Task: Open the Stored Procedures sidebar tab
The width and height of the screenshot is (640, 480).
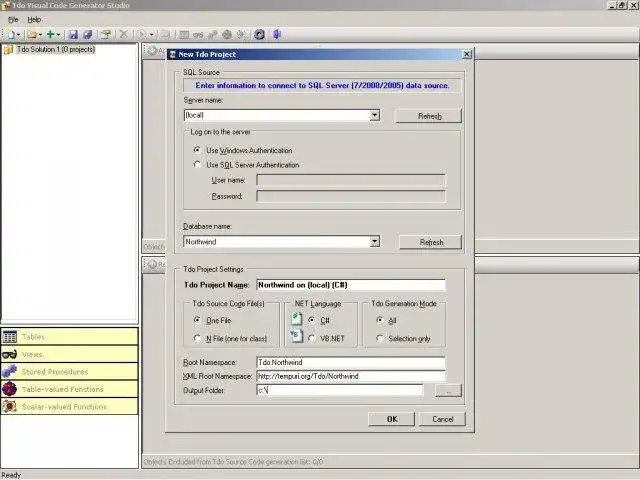Action: (70, 371)
